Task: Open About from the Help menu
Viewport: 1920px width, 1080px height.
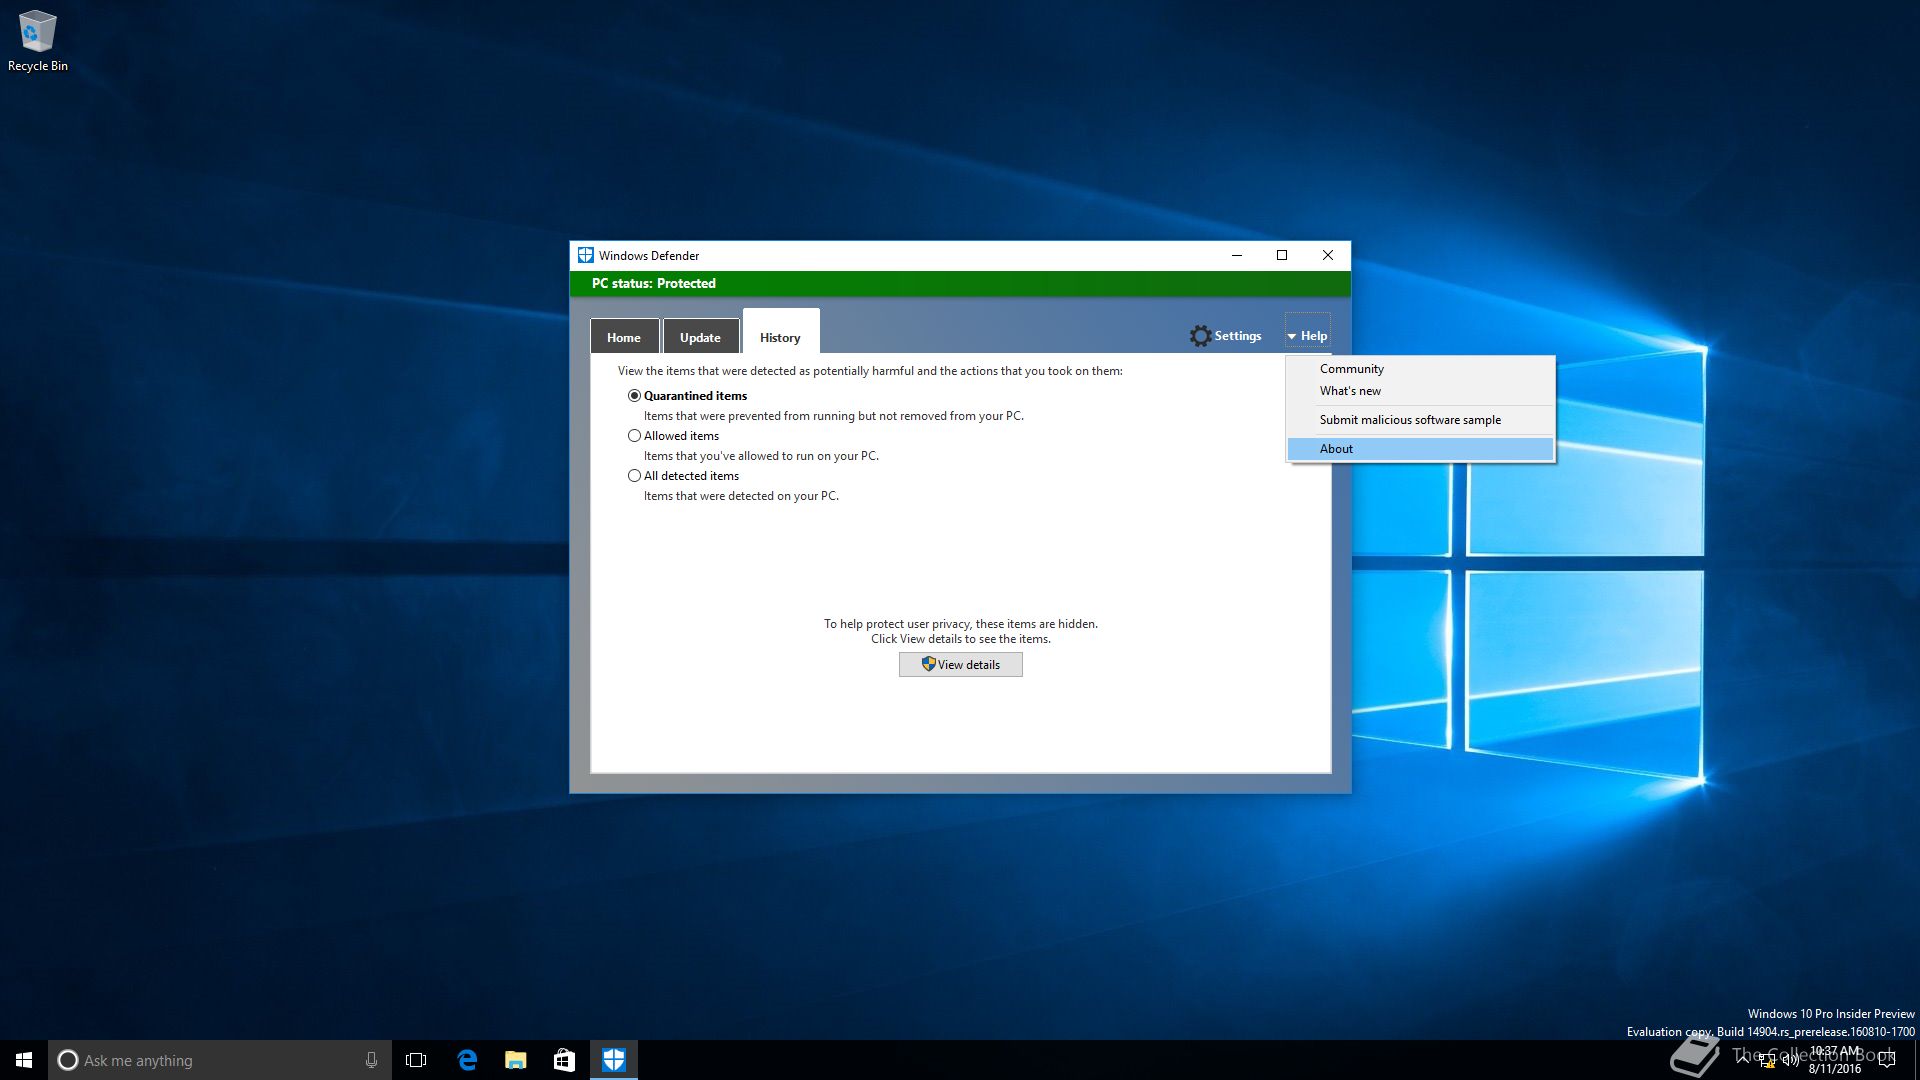Action: (x=1420, y=449)
